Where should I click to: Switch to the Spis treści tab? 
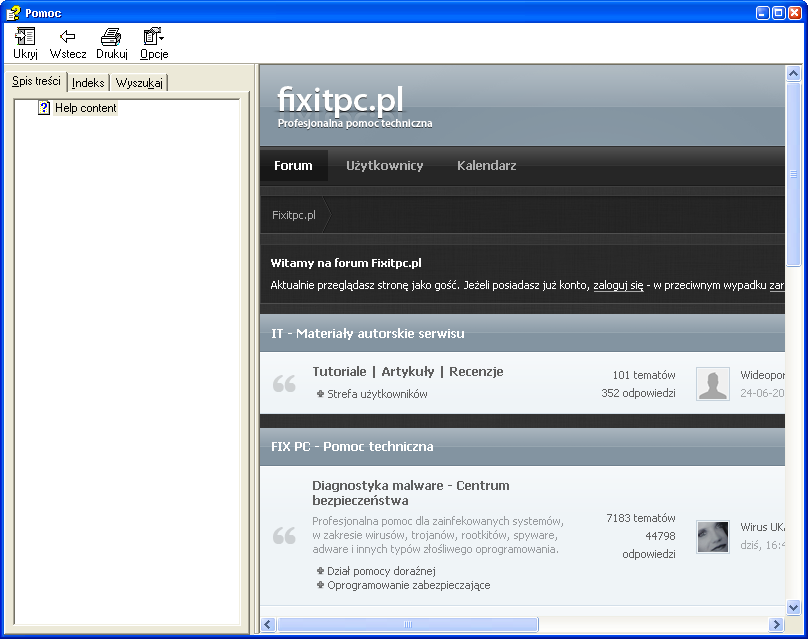[36, 81]
